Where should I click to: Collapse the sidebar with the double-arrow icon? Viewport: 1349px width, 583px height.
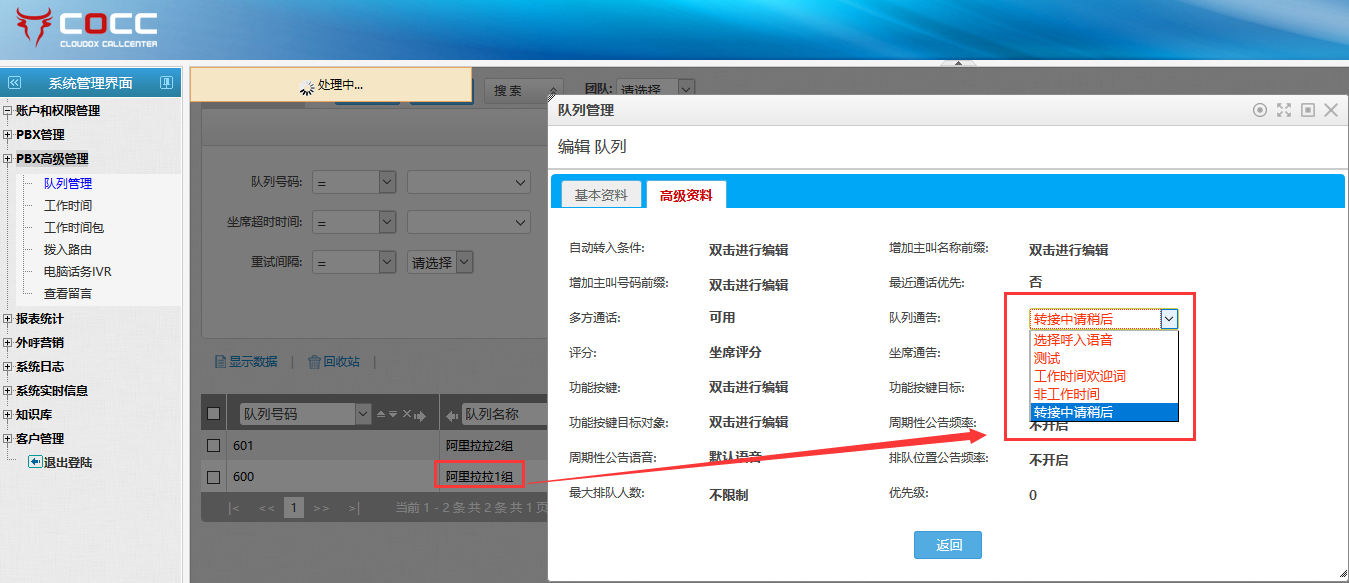14,83
